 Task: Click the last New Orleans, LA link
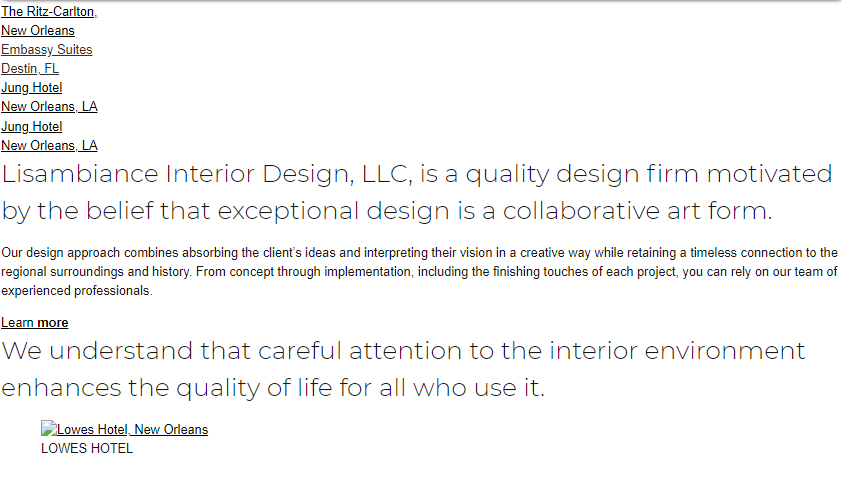click(x=49, y=146)
